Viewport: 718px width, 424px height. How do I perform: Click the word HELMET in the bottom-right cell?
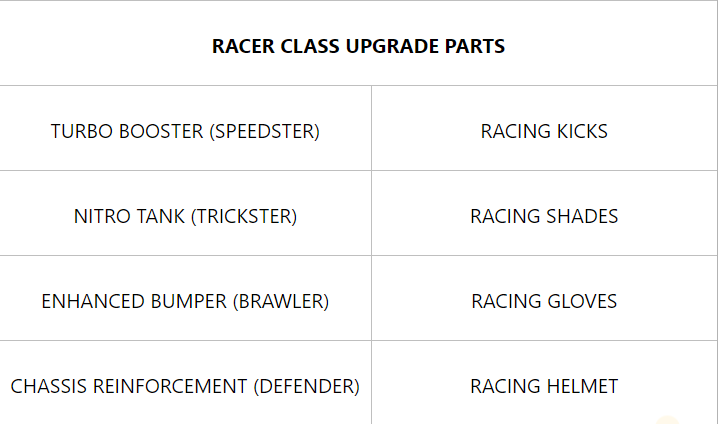point(582,386)
